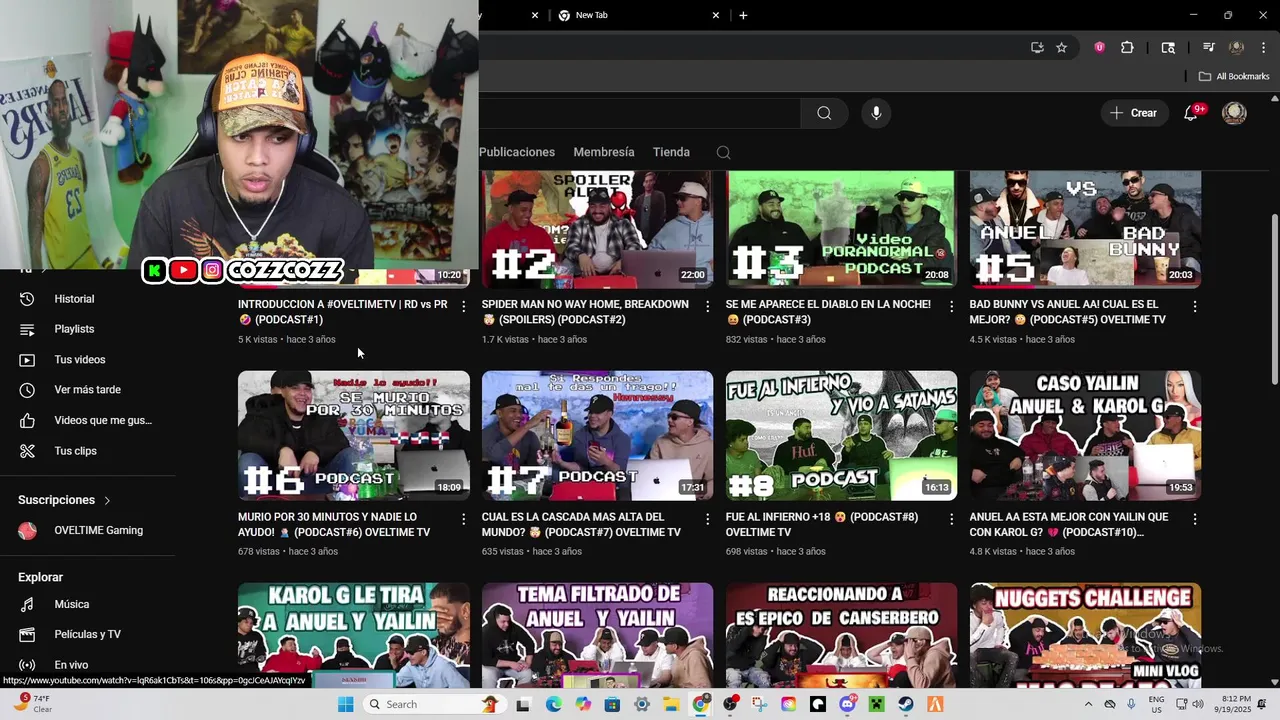Click the Crear button
1280x720 pixels.
click(x=1133, y=113)
